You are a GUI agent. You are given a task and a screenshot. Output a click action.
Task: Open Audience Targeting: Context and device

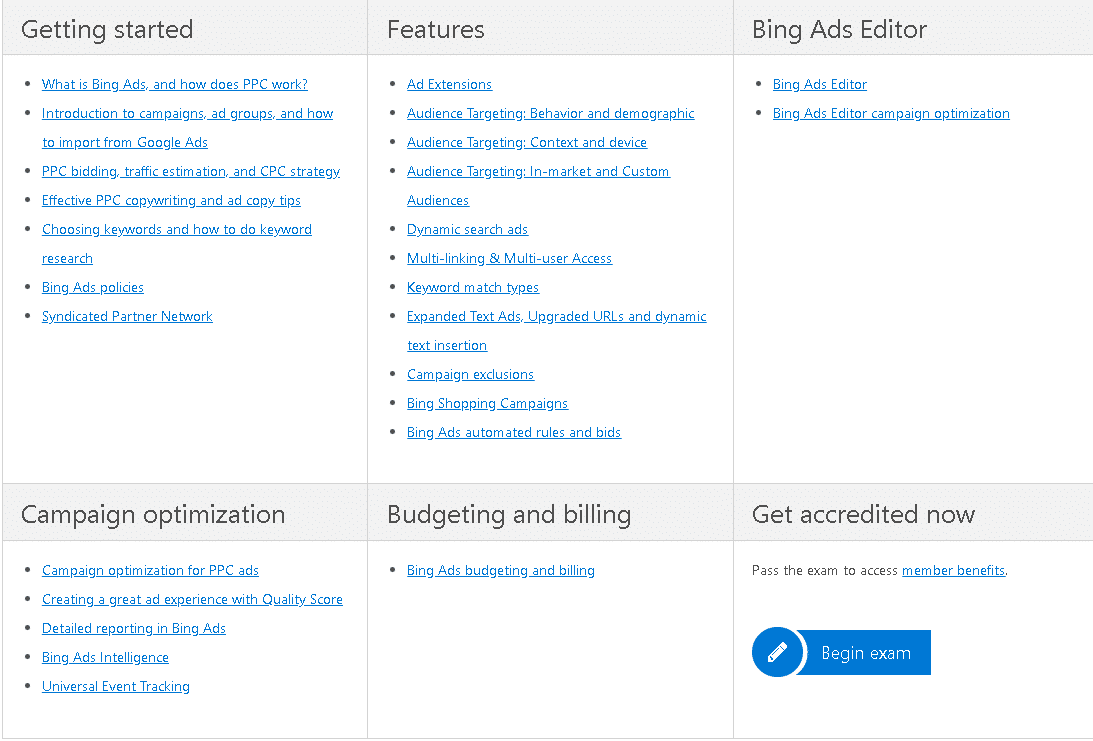(x=527, y=142)
